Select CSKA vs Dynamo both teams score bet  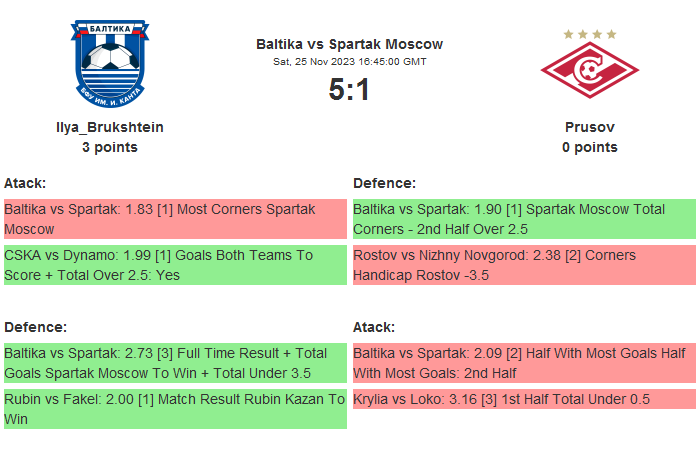(175, 265)
